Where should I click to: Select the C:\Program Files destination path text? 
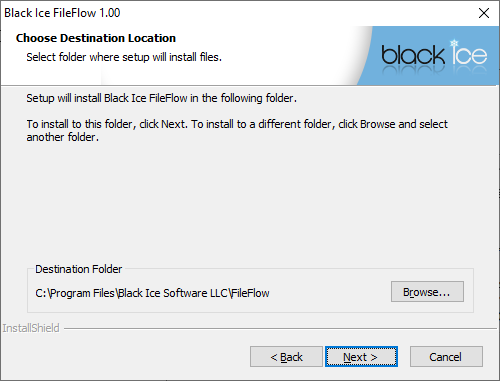pyautogui.click(x=152, y=293)
